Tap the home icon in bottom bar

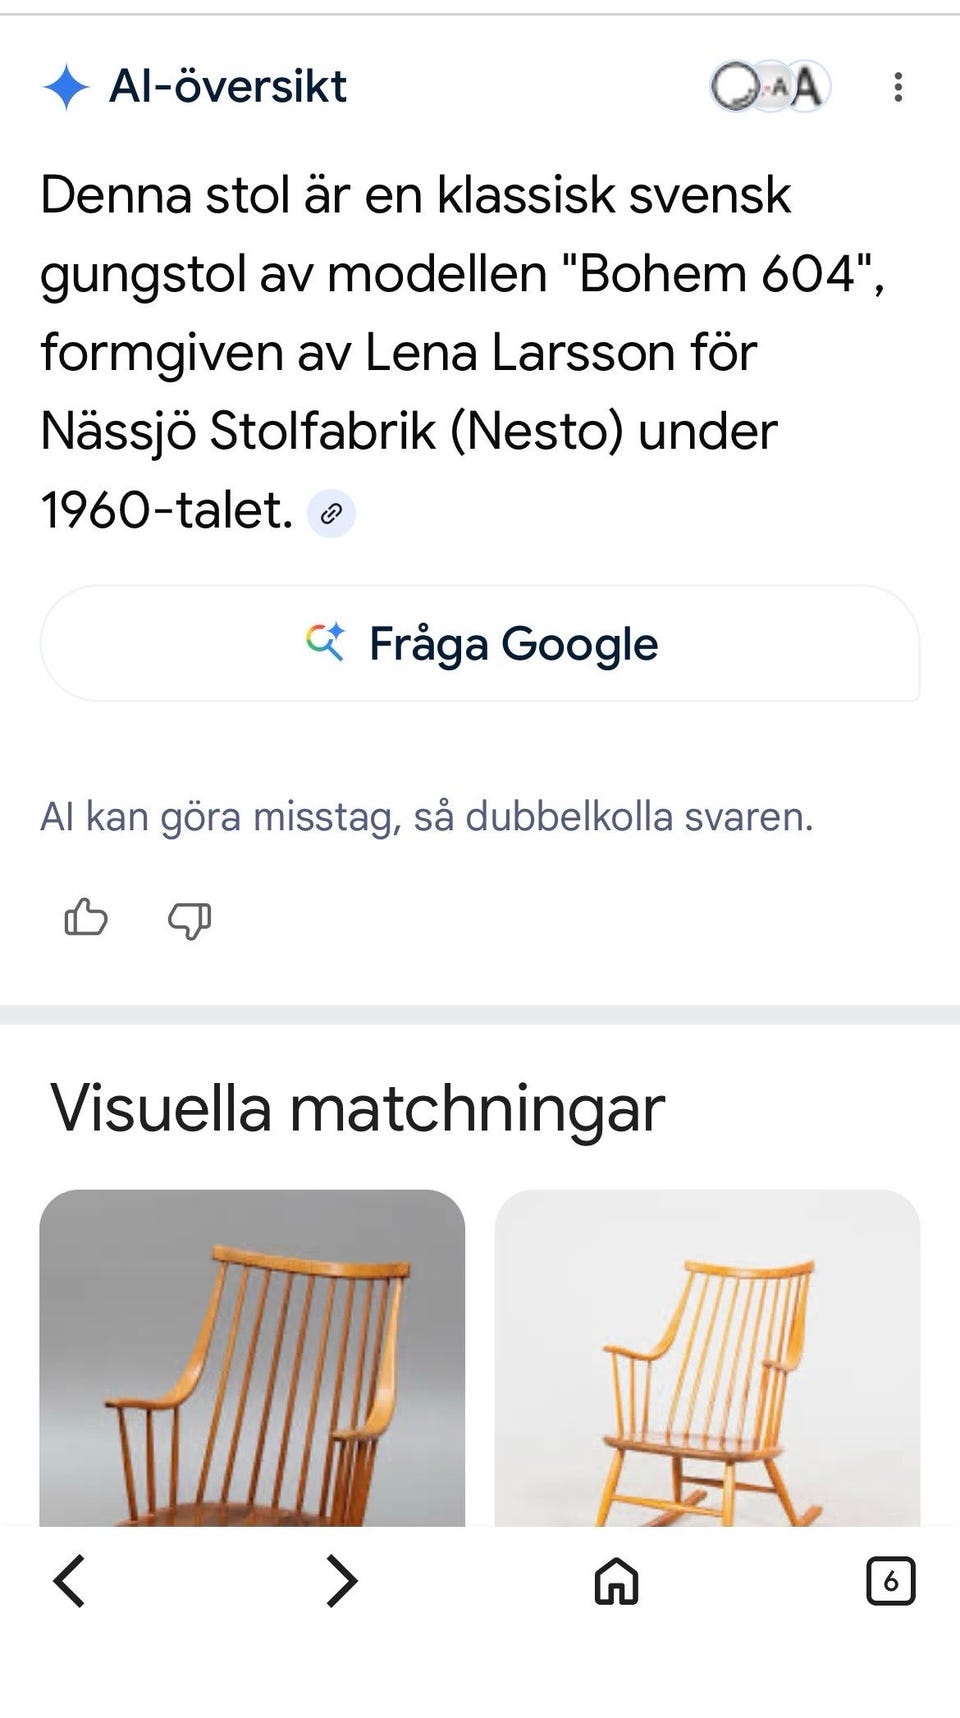tap(616, 1582)
